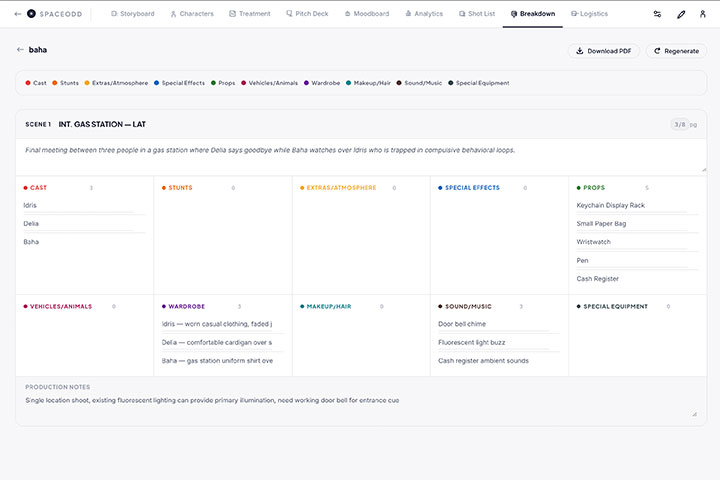Select the Keychain Display Rack prop entry

point(610,205)
